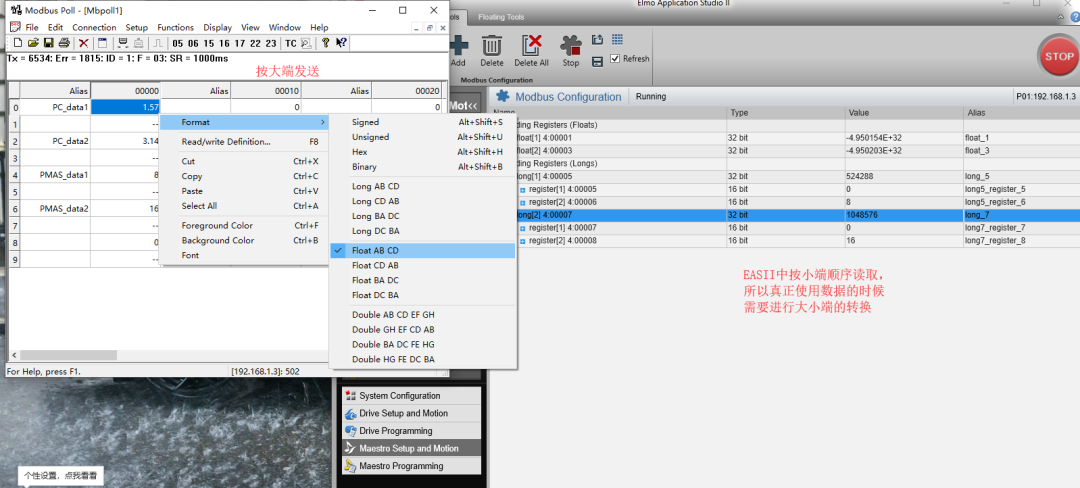Switch to the Floating Tools tab
Screen dimensions: 1080x488
[x=501, y=17]
